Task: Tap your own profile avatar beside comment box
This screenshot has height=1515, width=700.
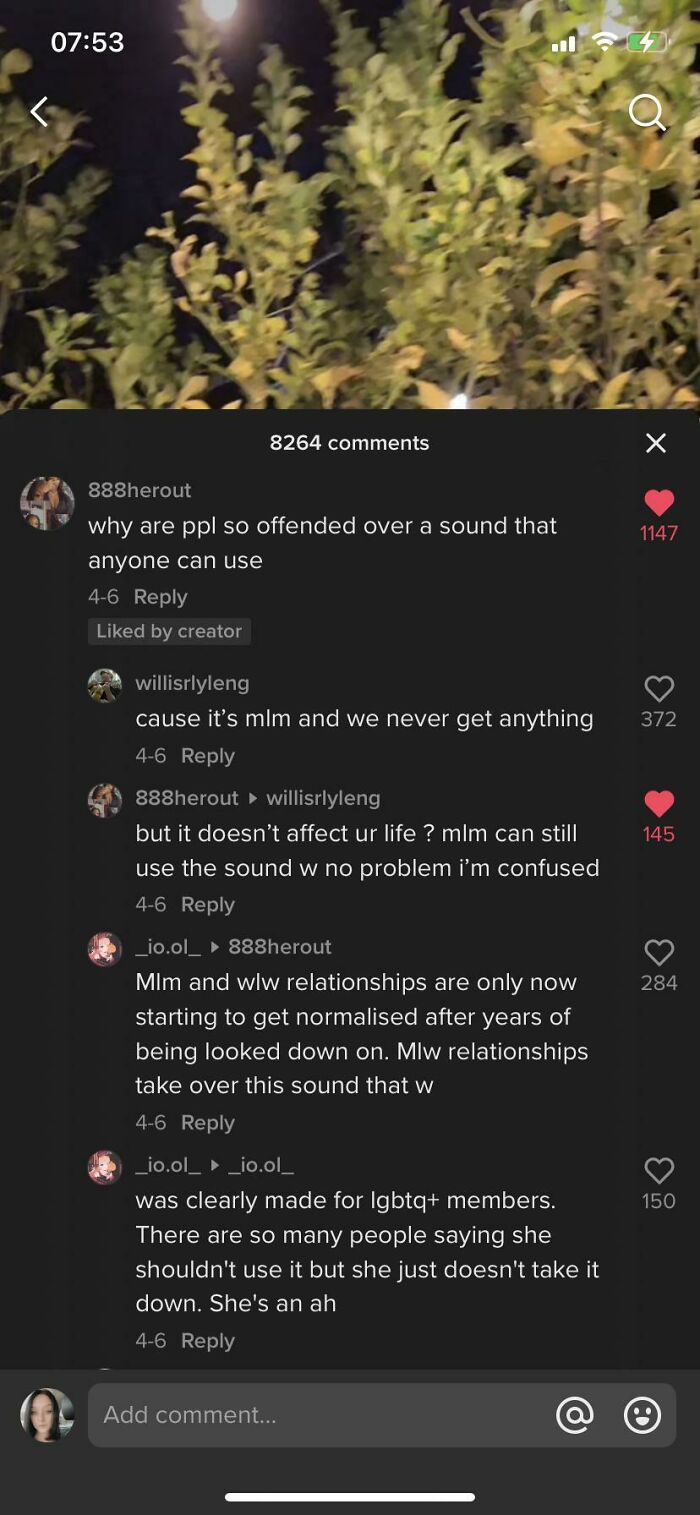Action: [47, 1415]
